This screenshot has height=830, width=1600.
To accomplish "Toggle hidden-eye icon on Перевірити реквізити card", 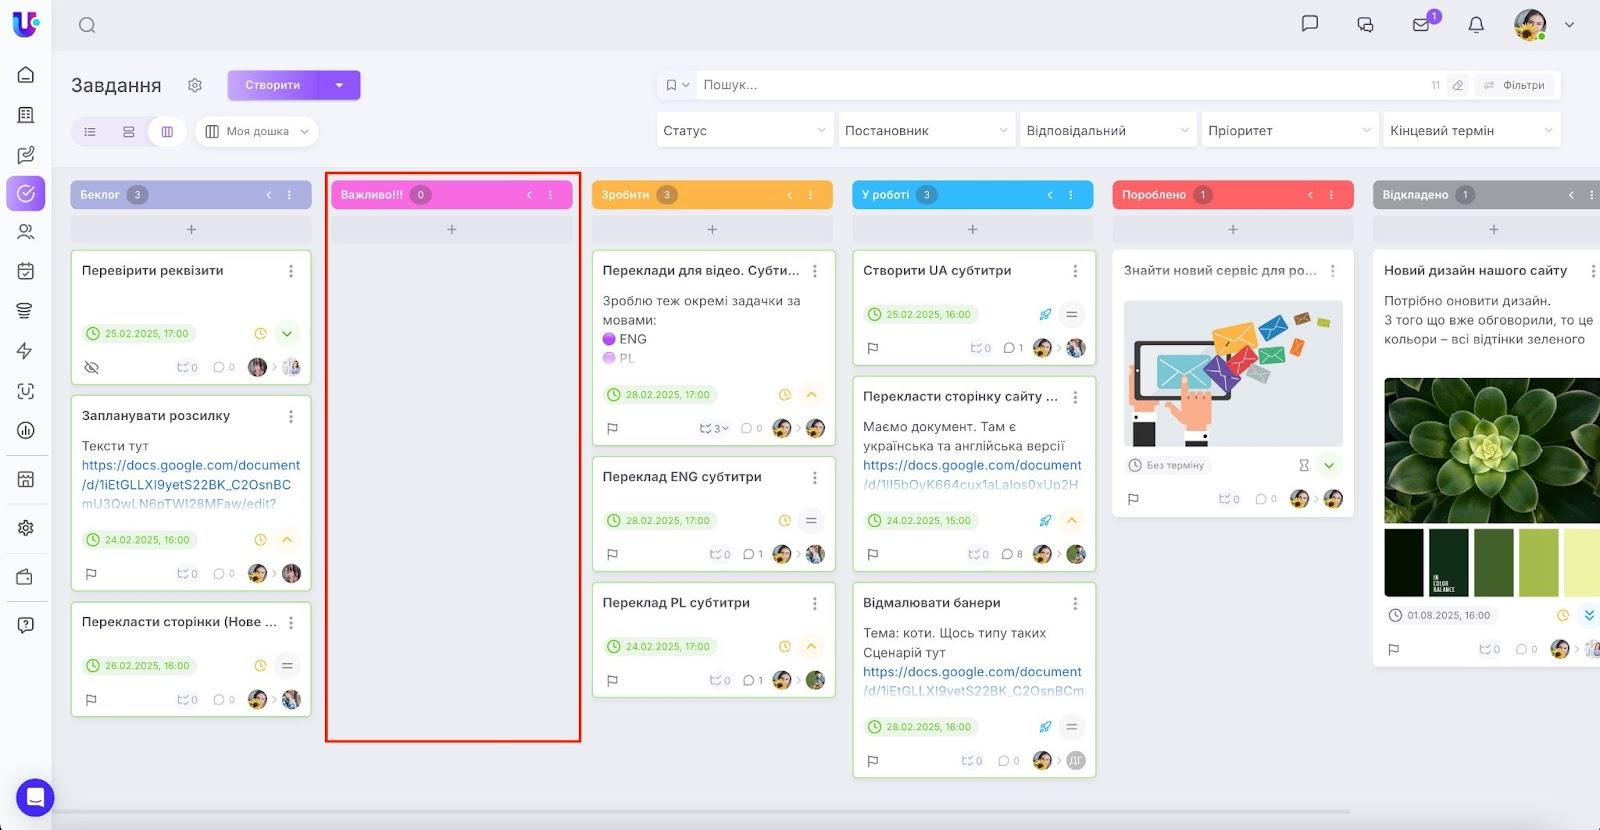I will click(91, 367).
